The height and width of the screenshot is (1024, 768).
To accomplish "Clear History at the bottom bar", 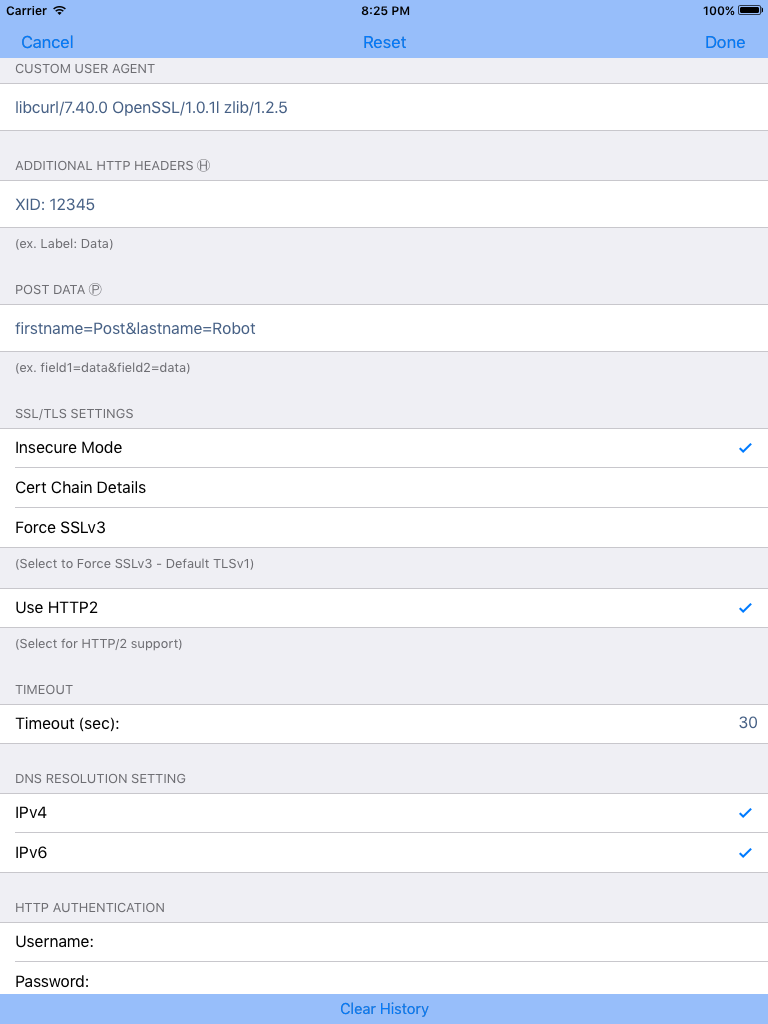I will (x=384, y=1009).
